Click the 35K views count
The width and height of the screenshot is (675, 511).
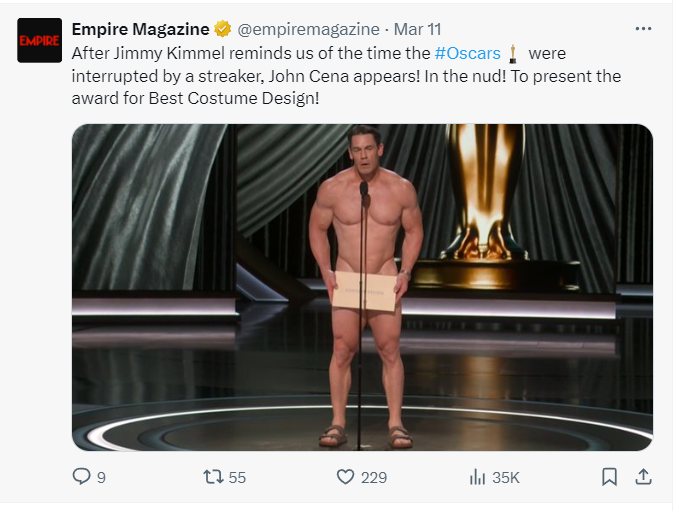[508, 478]
